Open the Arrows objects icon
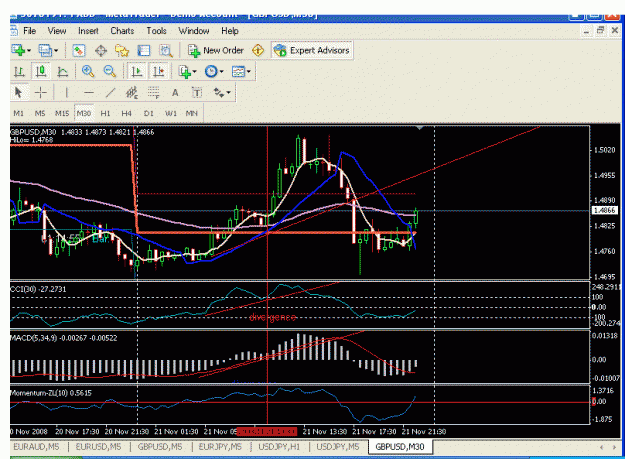Viewport: 625px width, 459px height. pyautogui.click(x=218, y=93)
